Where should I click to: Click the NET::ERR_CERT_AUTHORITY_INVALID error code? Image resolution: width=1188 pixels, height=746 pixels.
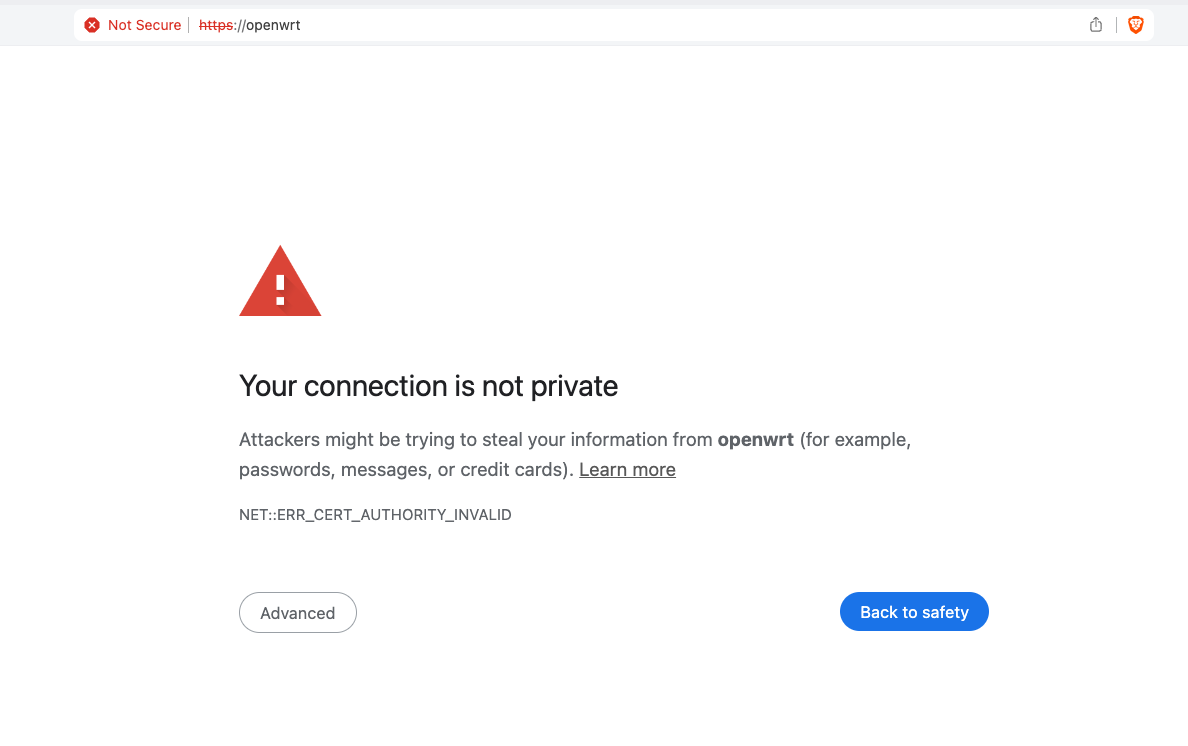pos(375,515)
